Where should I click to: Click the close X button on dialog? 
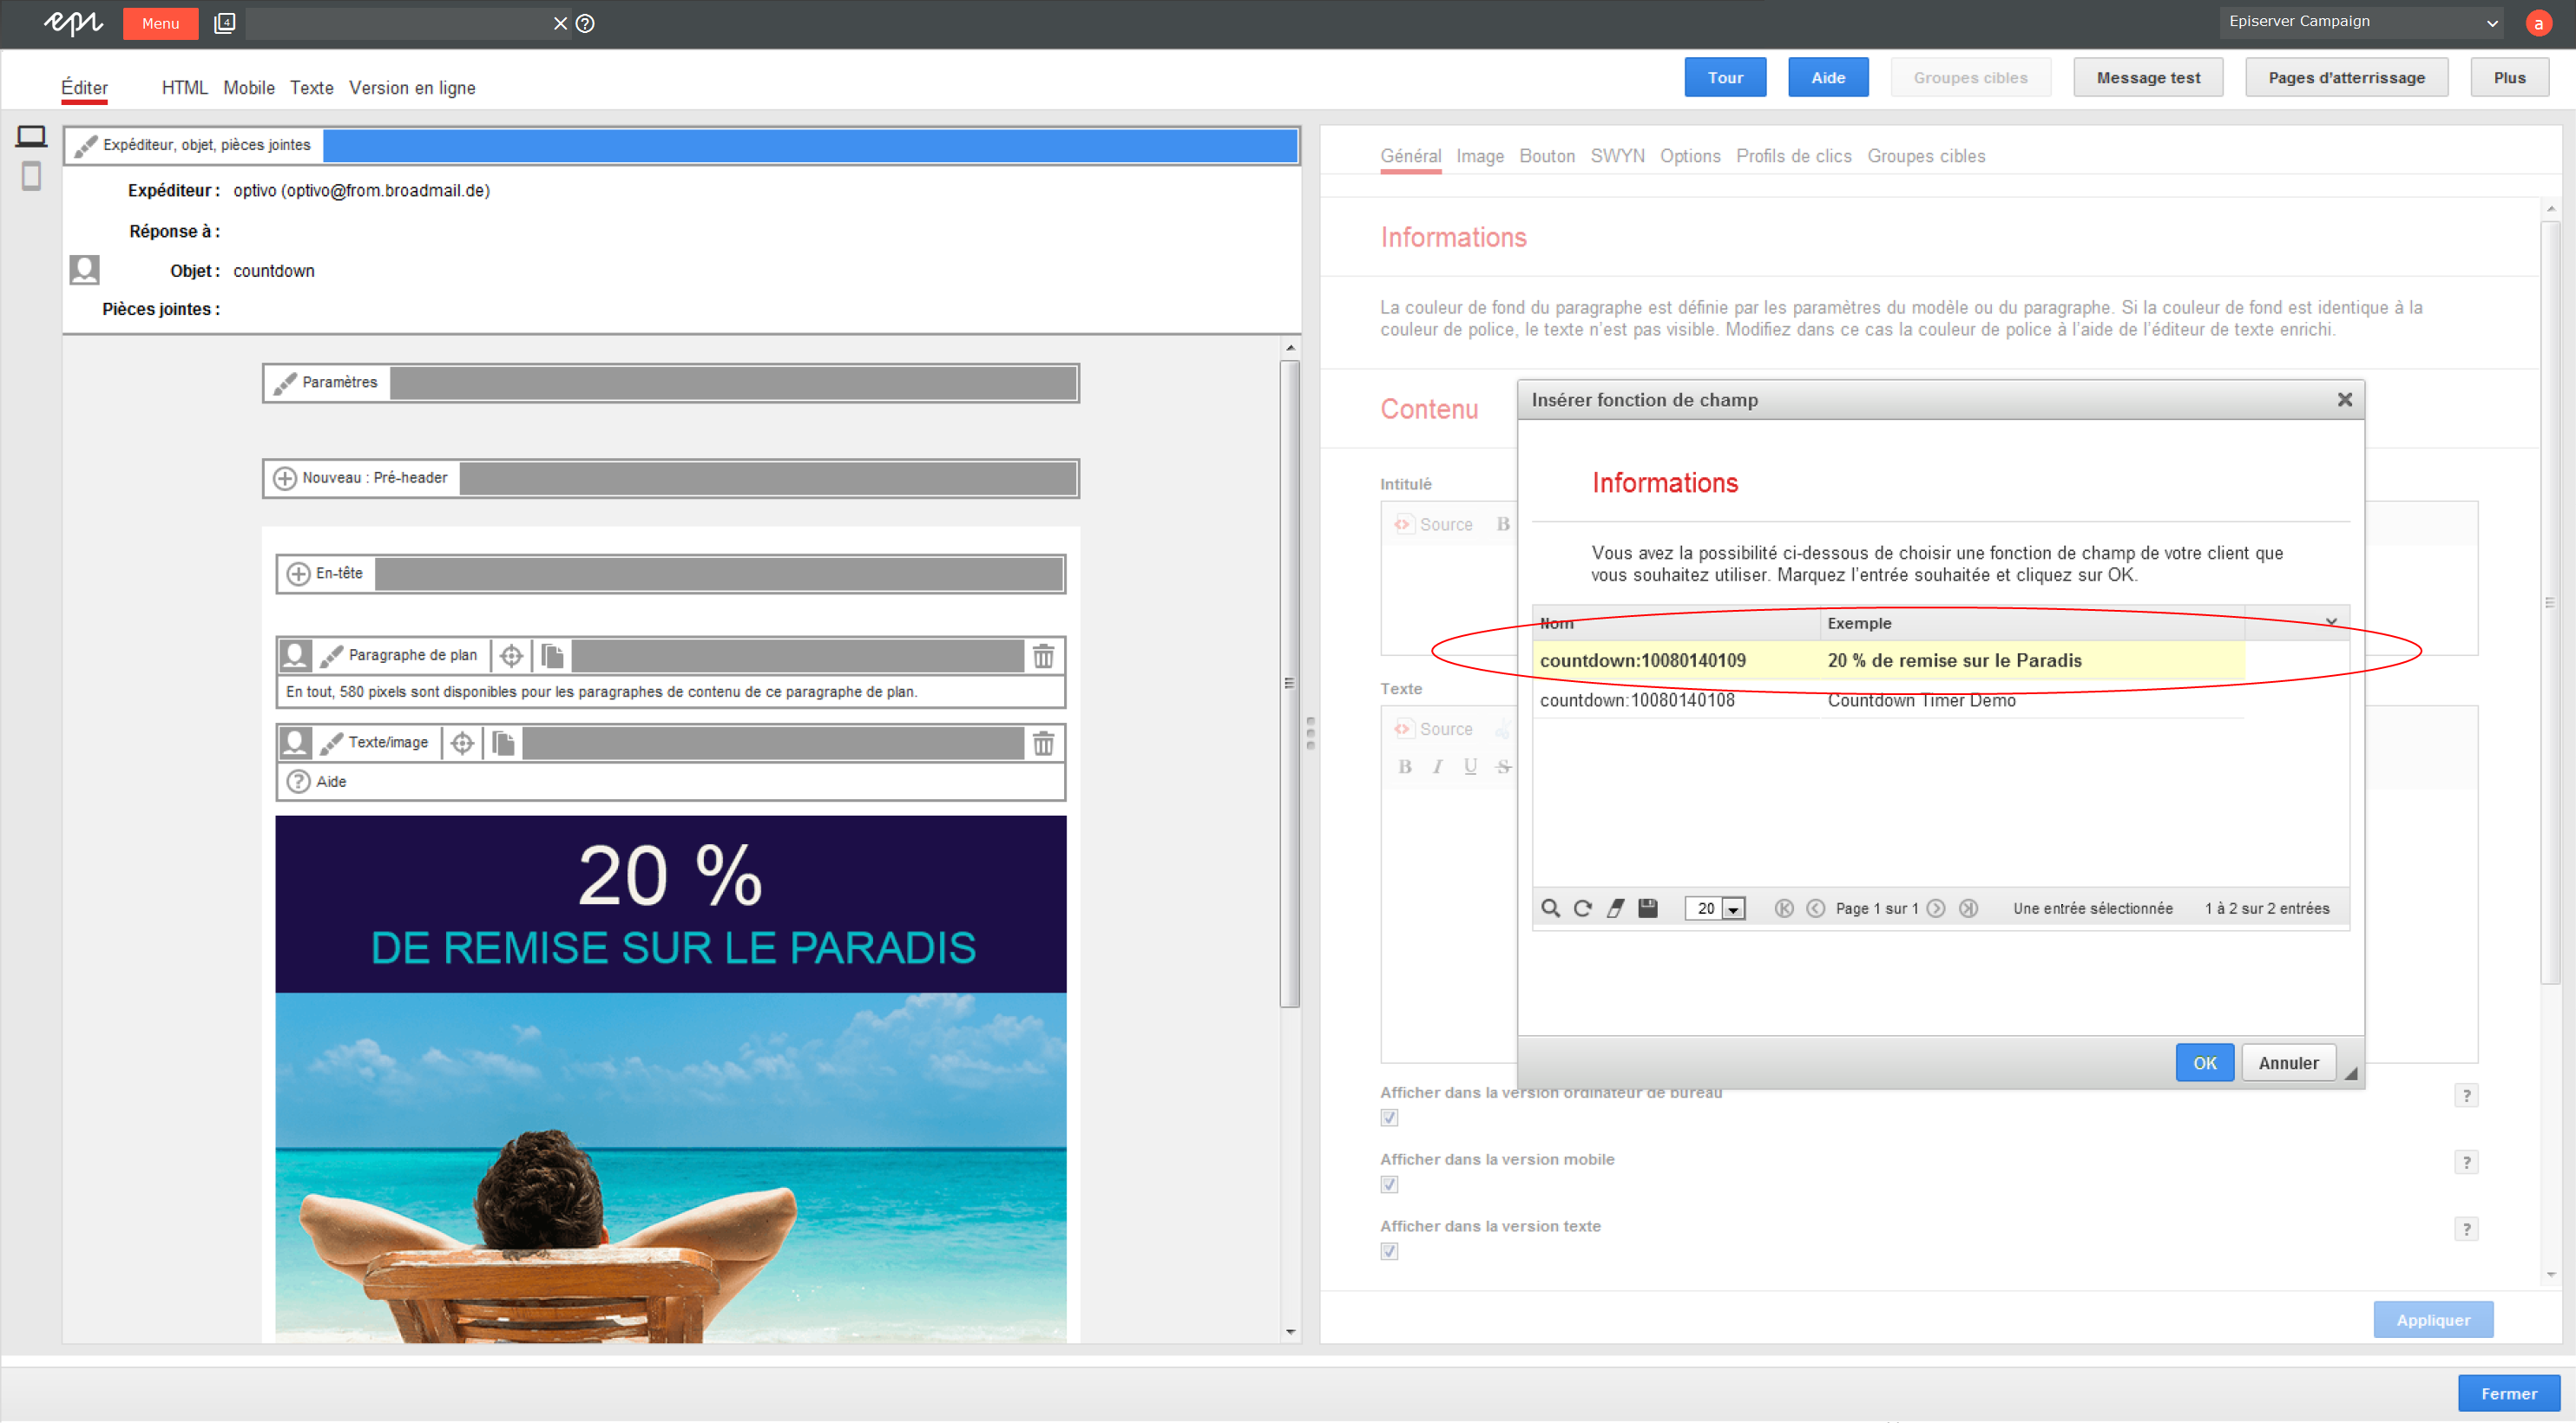2344,399
